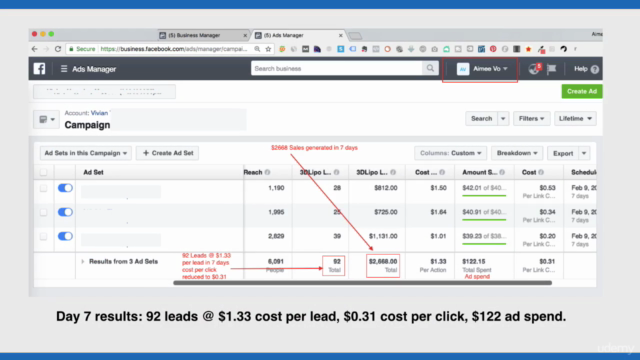
Task: Click the red star extension icon
Action: (529, 49)
